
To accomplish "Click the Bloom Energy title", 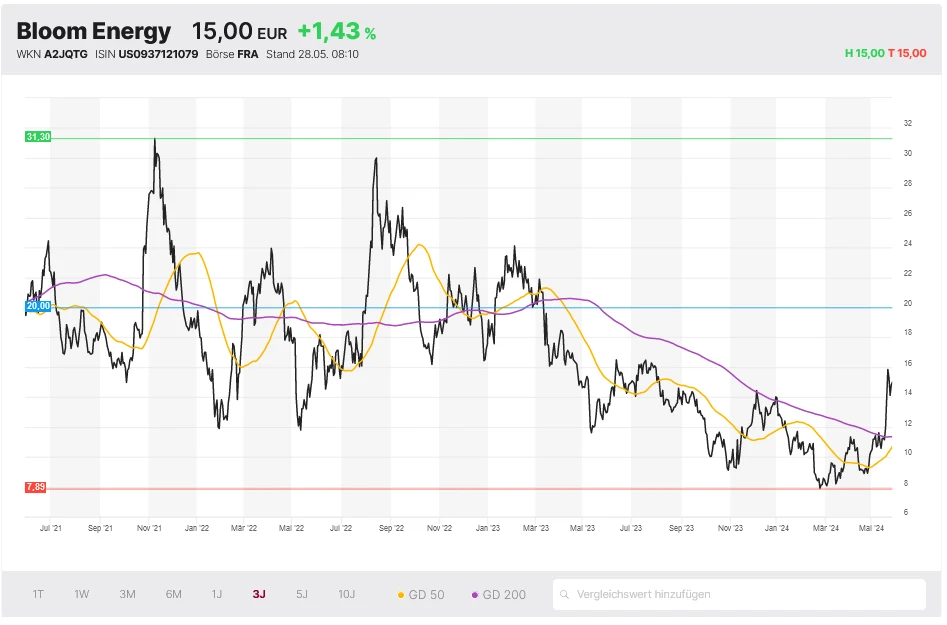I will click(94, 32).
